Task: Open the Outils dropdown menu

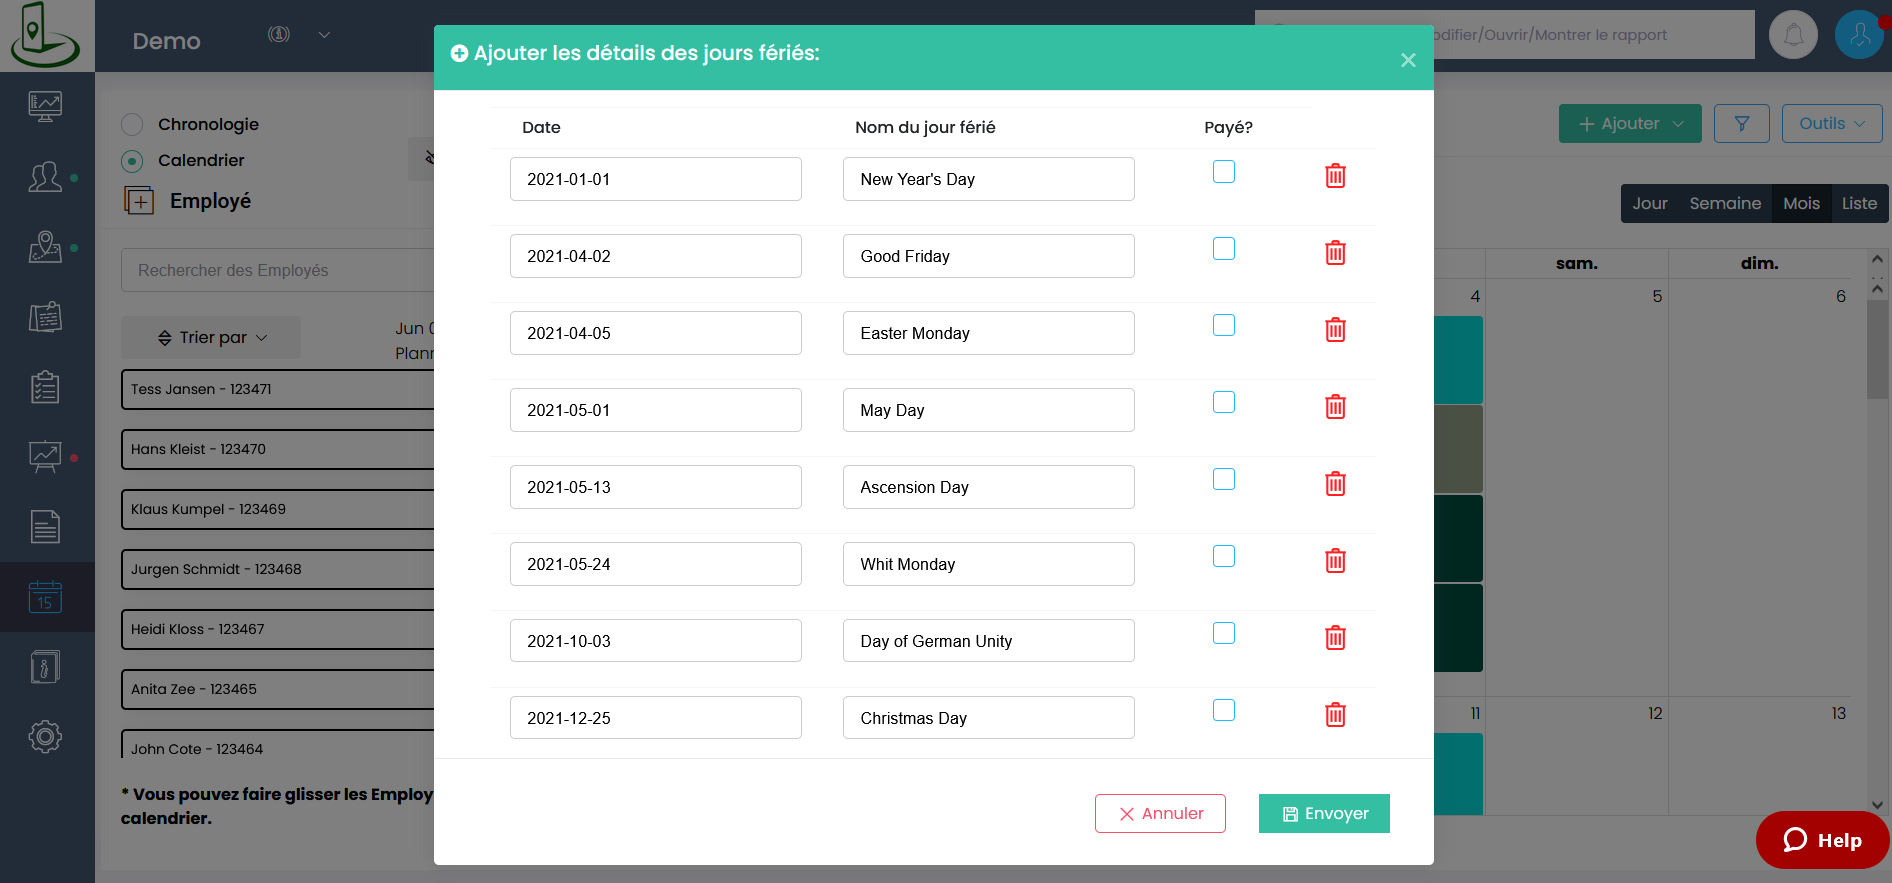Action: tap(1831, 124)
